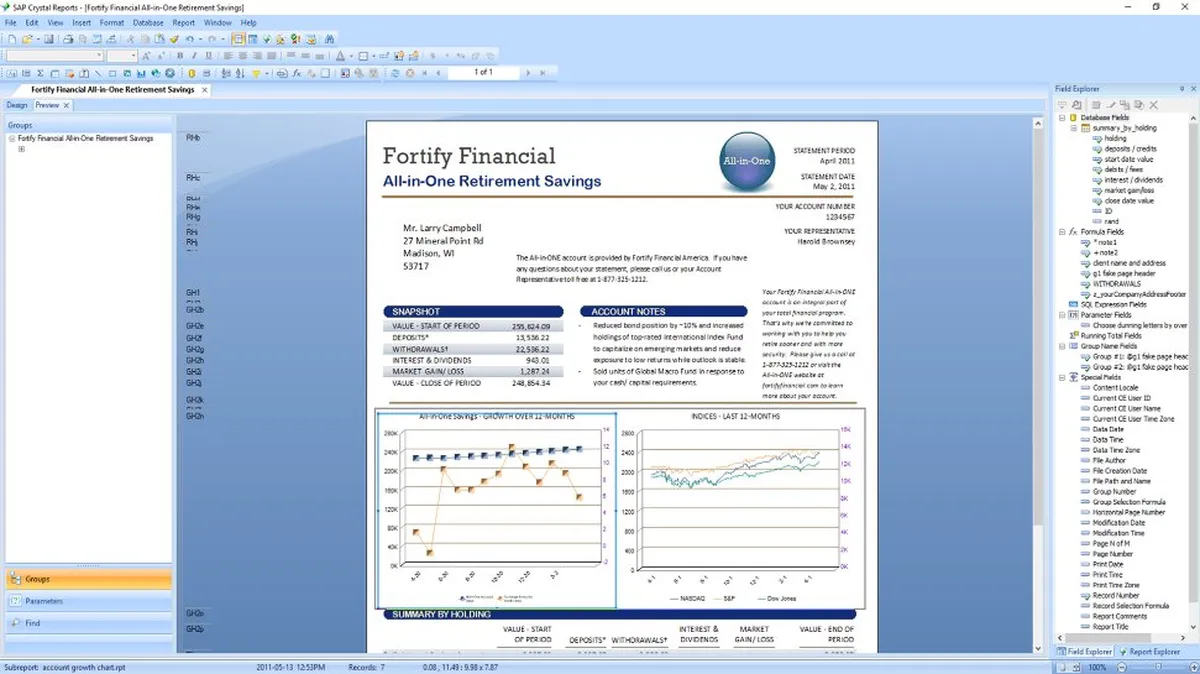Image resolution: width=1200 pixels, height=674 pixels.
Task: Go to the next page arrow
Action: [x=528, y=73]
